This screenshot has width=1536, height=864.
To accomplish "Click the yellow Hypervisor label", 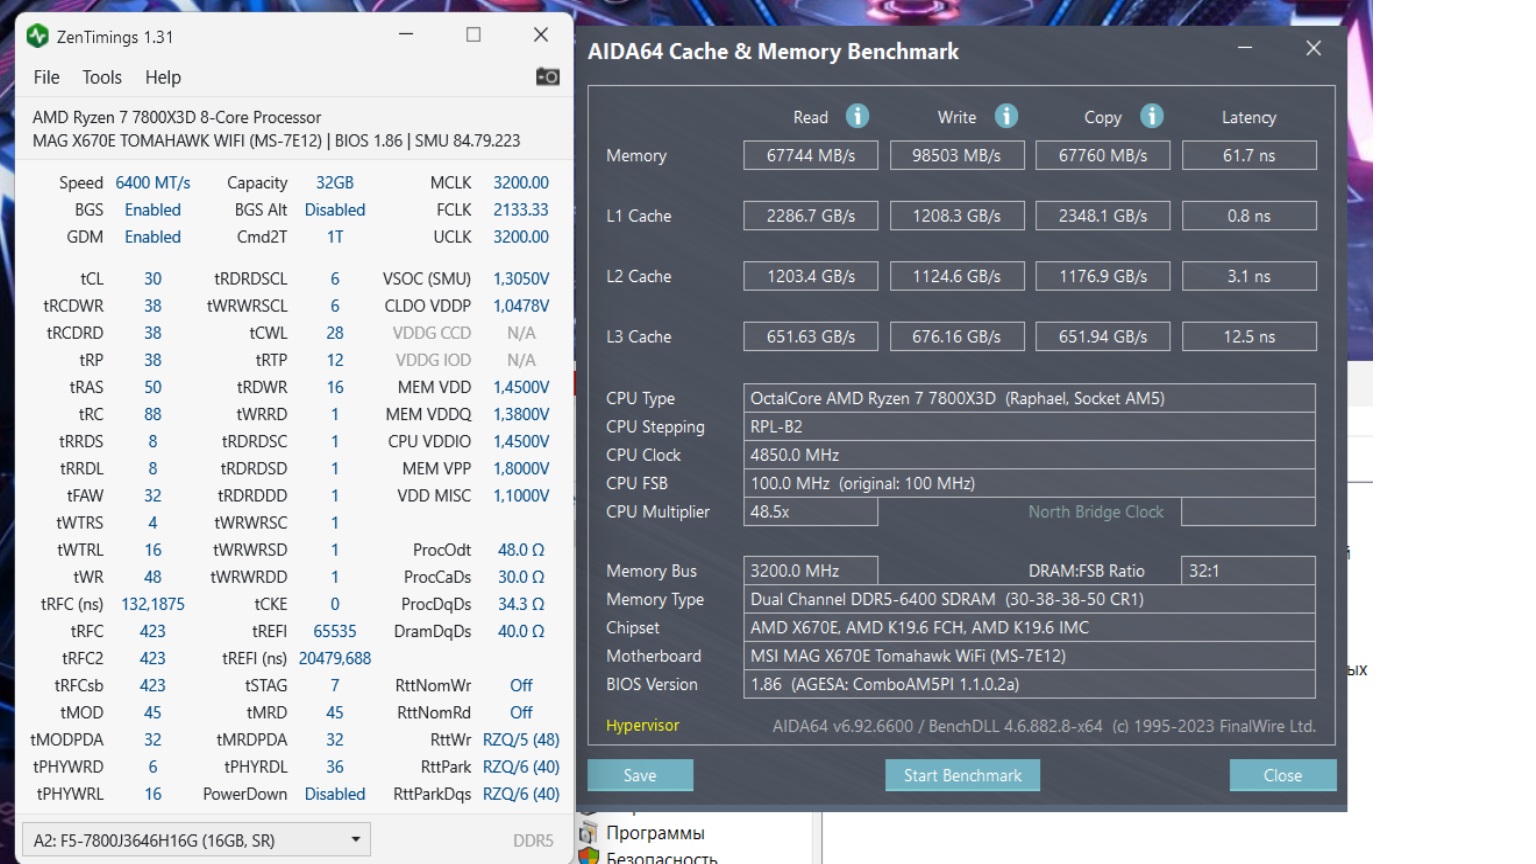I will pos(642,725).
